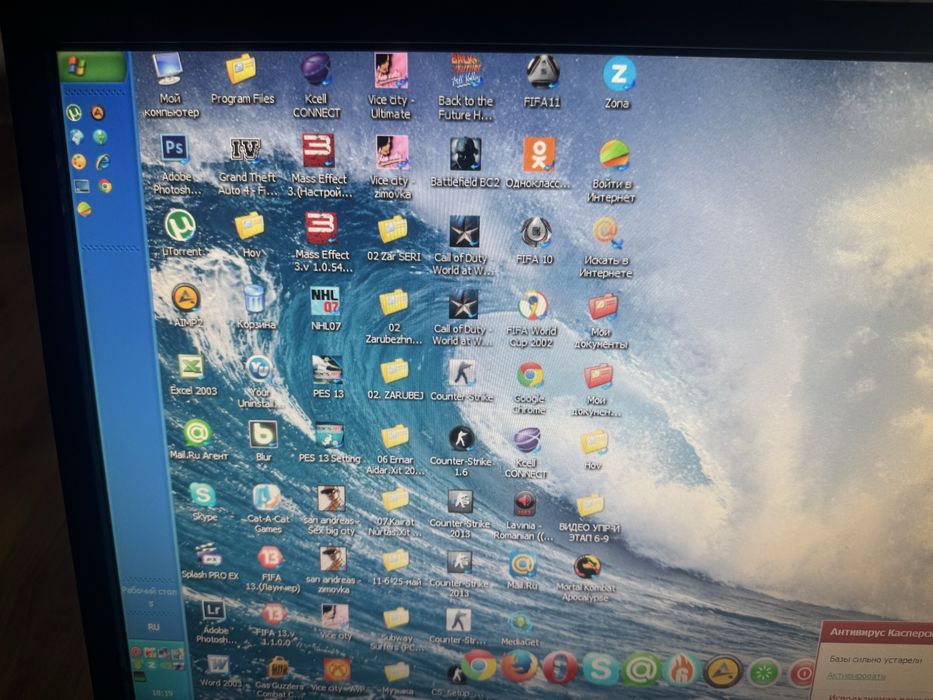933x700 pixels.
Task: Launch NHL 07 desktop shortcut
Action: pos(325,308)
